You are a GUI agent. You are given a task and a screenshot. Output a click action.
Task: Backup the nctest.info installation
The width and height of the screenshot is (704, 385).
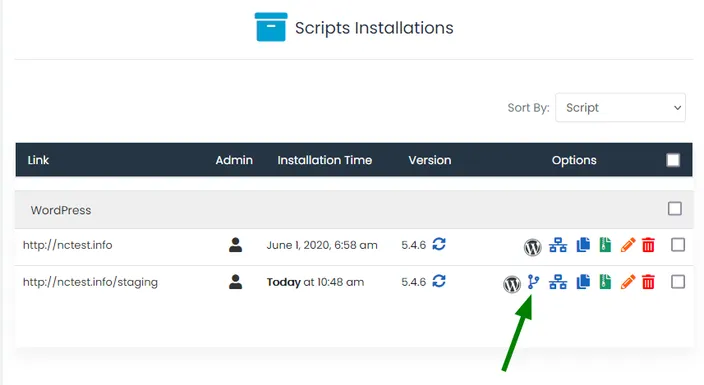pyautogui.click(x=605, y=245)
